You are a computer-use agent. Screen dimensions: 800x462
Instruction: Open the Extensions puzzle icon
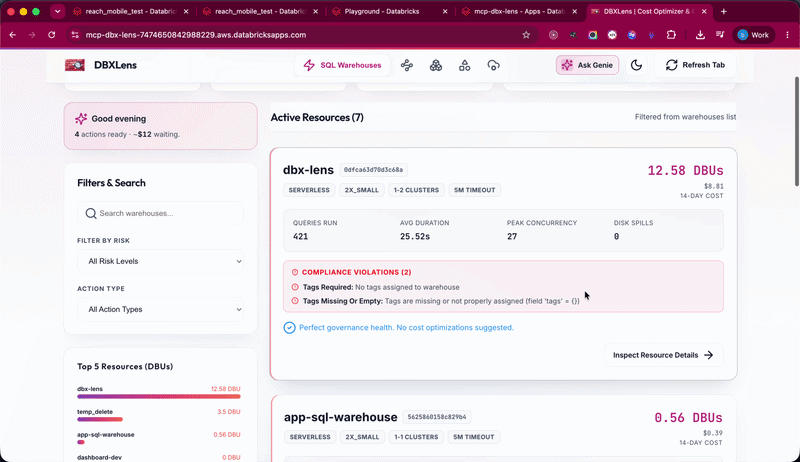[671, 35]
